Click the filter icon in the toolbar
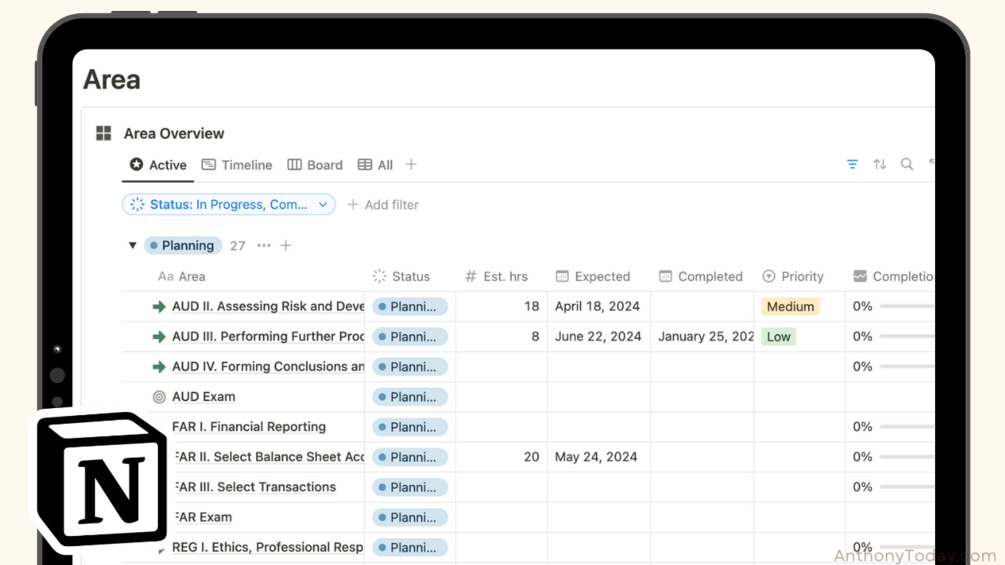The height and width of the screenshot is (565, 1005). [852, 164]
